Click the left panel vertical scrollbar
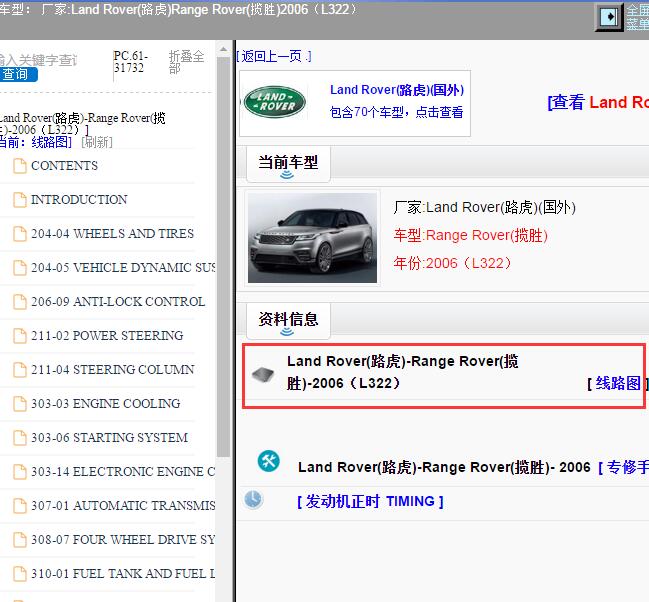This screenshot has width=649, height=602. coord(223,257)
